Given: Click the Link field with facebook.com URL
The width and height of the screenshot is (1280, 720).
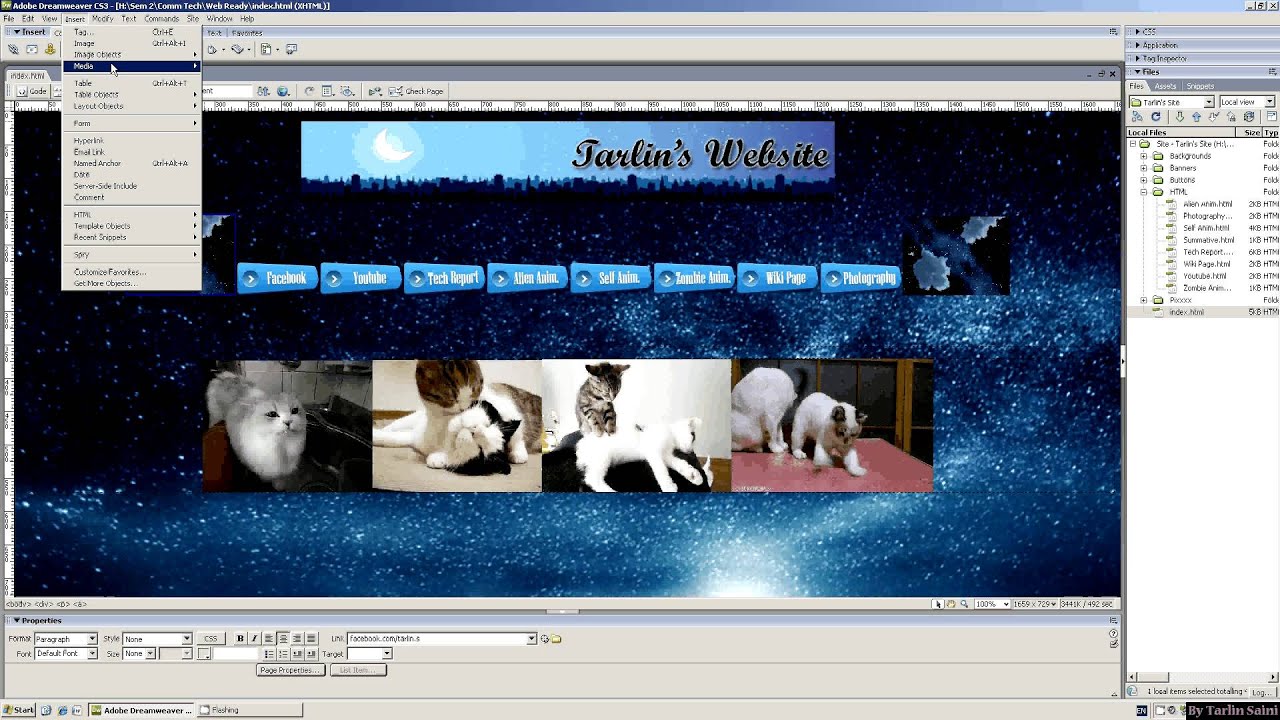Looking at the screenshot, I should click(441, 639).
